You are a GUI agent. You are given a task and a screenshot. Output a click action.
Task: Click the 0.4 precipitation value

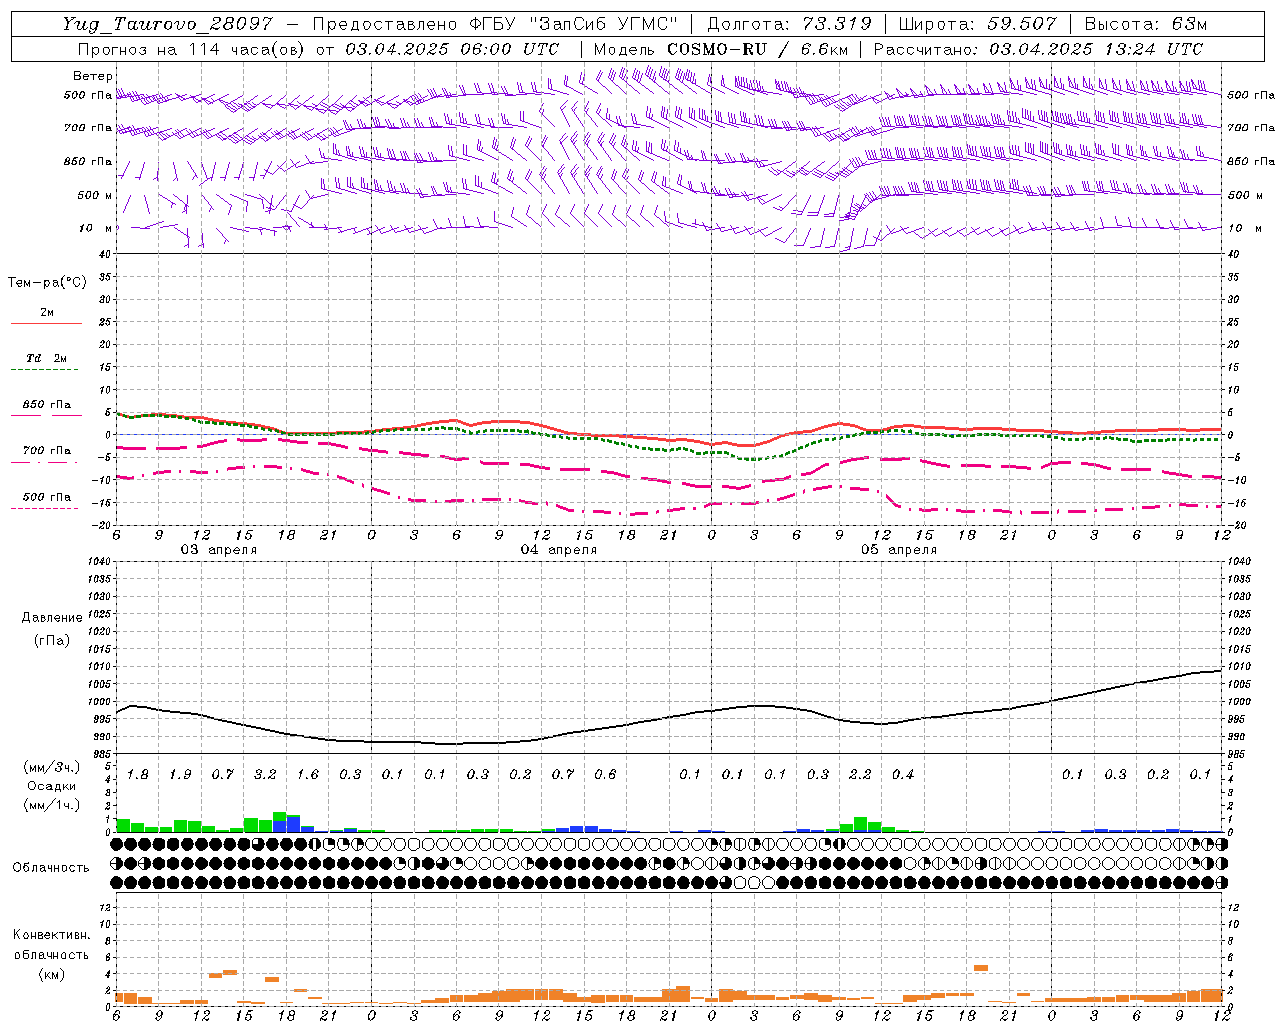point(903,774)
